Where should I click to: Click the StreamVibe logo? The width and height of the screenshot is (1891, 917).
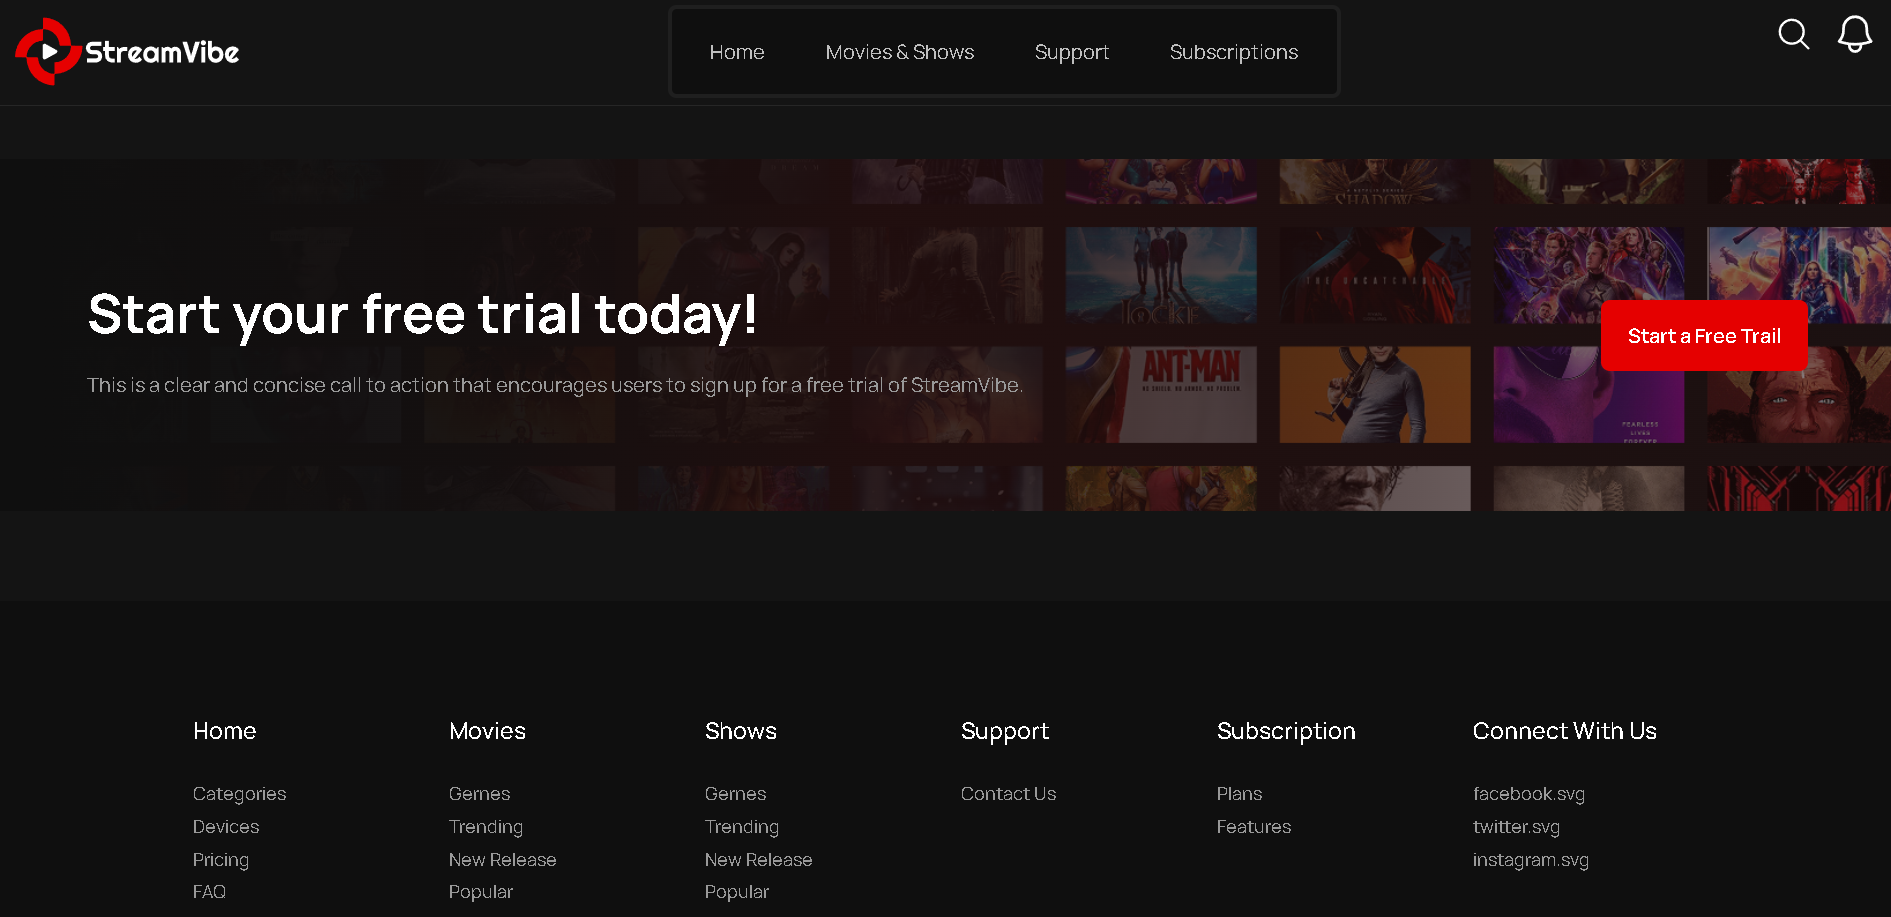(x=127, y=52)
